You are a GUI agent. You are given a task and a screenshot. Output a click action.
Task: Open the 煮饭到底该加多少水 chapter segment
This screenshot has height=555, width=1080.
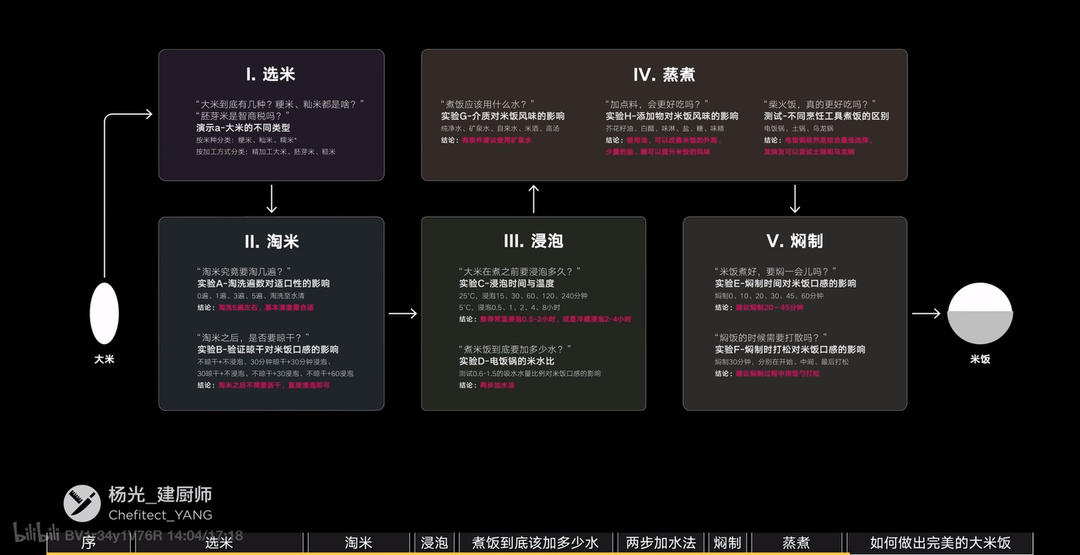coord(535,543)
